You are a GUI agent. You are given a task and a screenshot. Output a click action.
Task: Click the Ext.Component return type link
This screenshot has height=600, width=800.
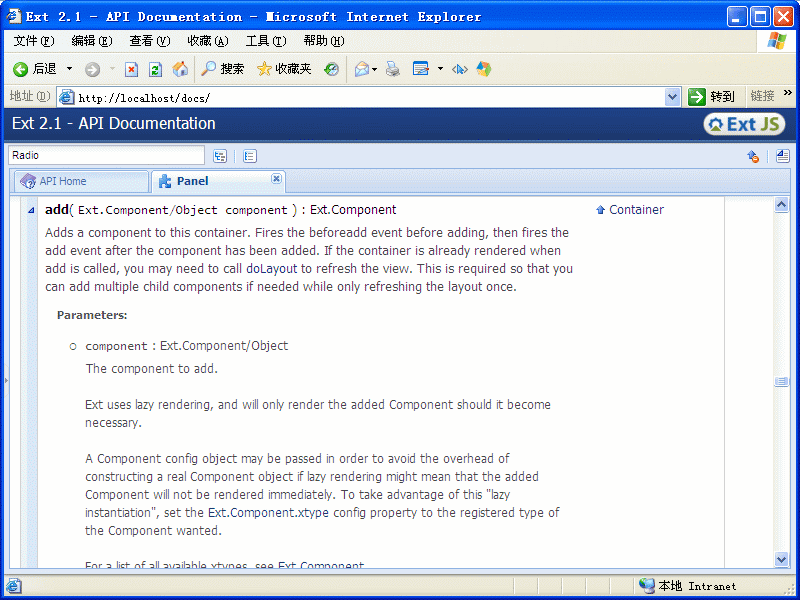click(x=353, y=210)
